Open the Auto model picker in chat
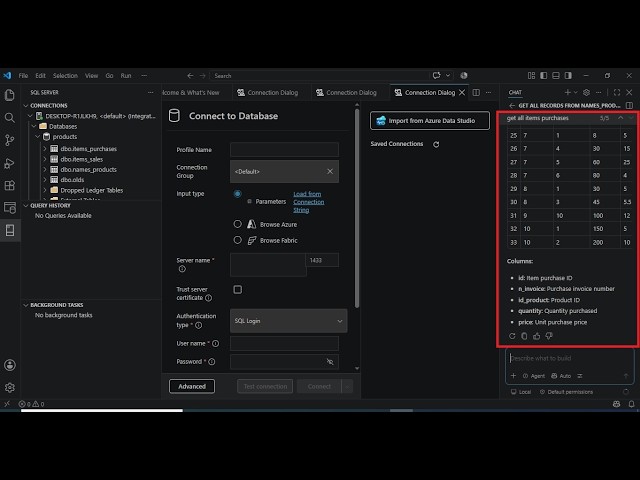This screenshot has height=480, width=640. [x=561, y=376]
